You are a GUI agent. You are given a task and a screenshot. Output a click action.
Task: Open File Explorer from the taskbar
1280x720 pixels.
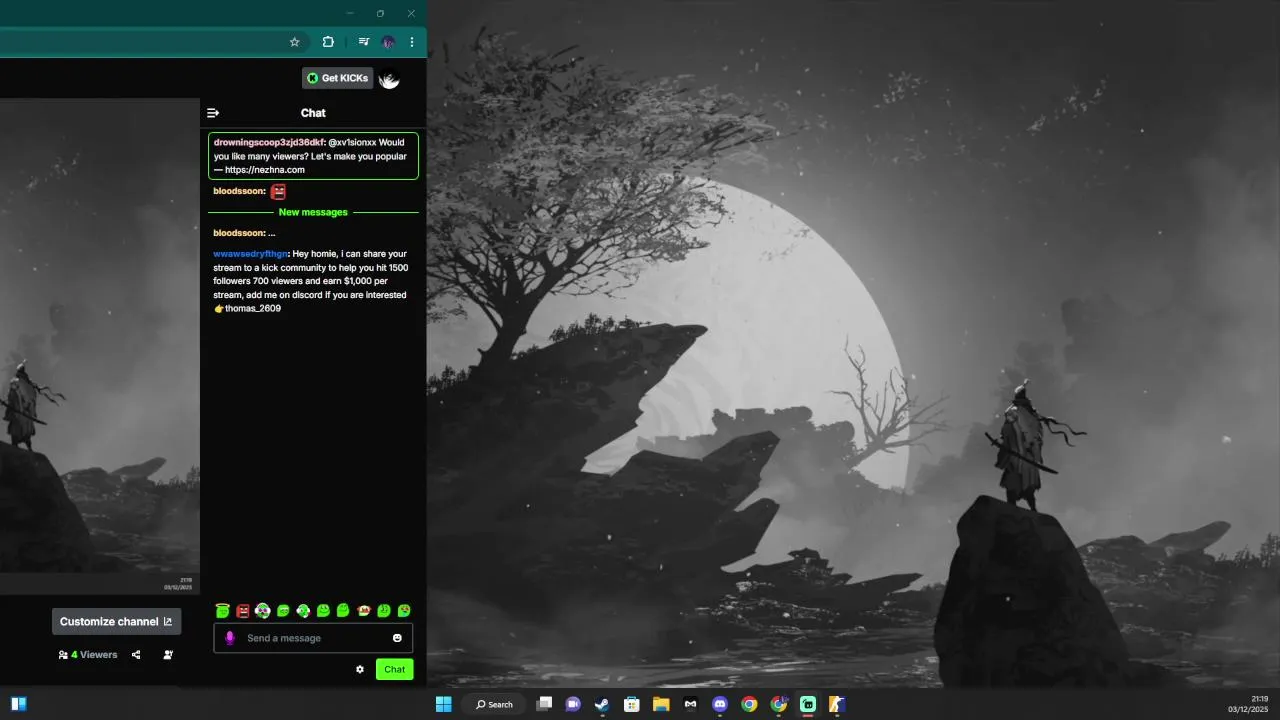(x=661, y=704)
